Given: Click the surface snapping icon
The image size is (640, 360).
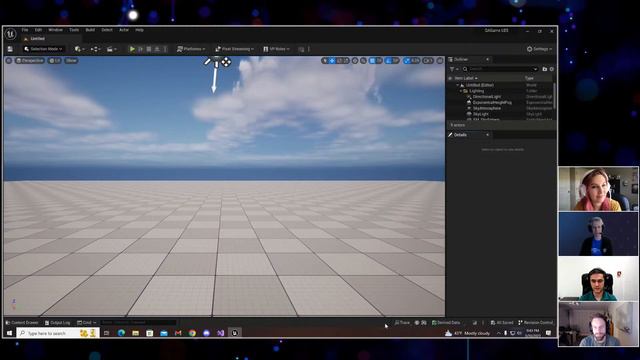Looking at the screenshot, I should (x=363, y=60).
